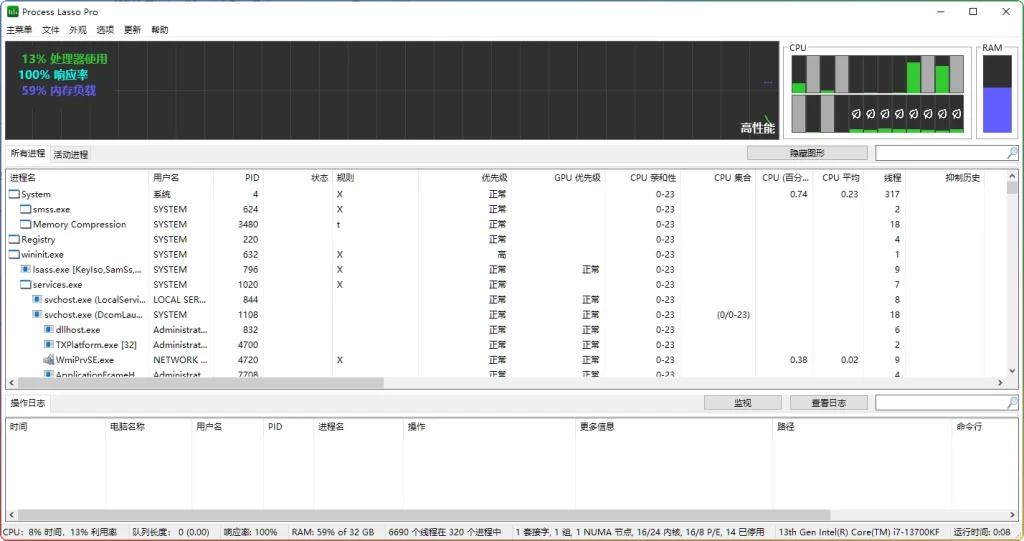This screenshot has width=1024, height=541.
Task: Click the Process Lasso Pro title bar icon
Action: [x=12, y=12]
